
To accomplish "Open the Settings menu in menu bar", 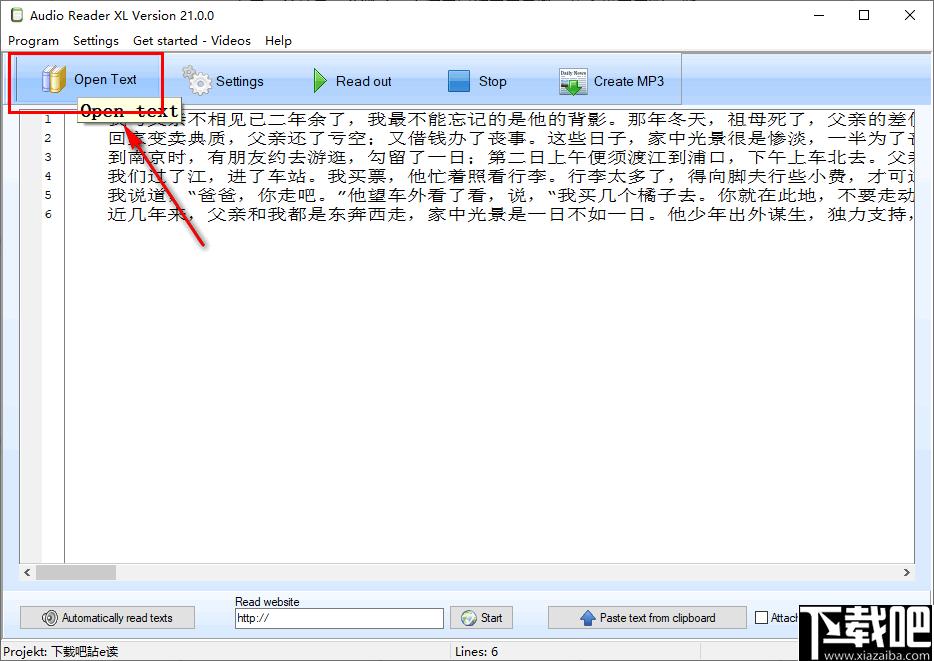I will pos(96,40).
